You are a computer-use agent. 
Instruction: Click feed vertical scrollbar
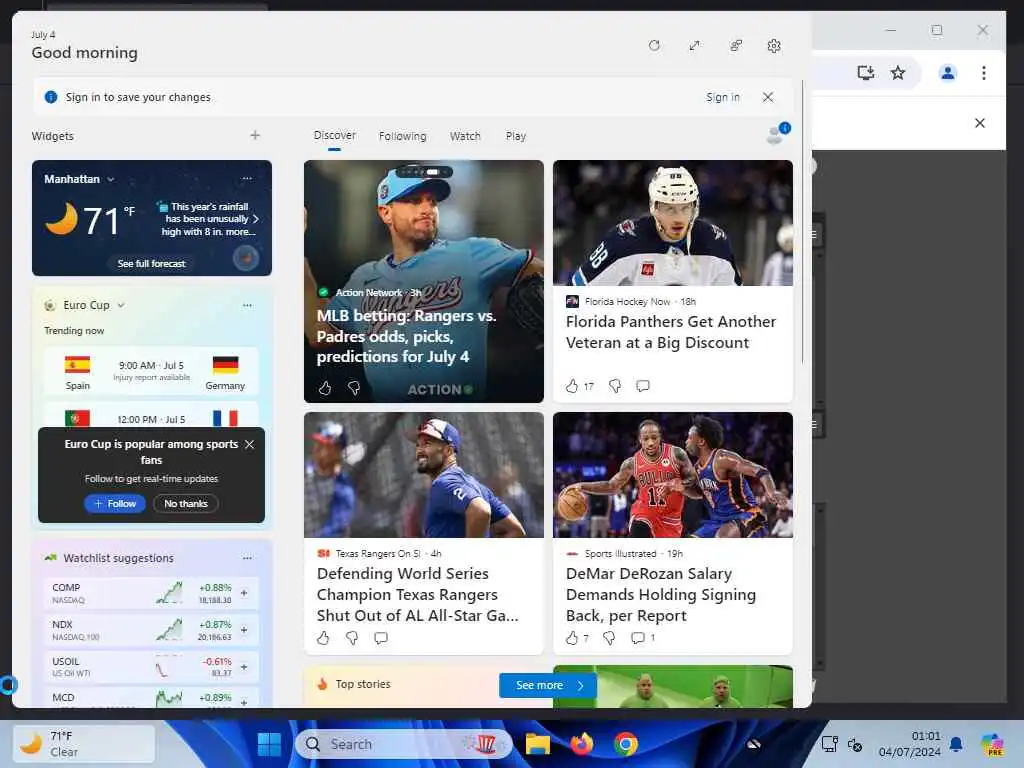[x=802, y=222]
